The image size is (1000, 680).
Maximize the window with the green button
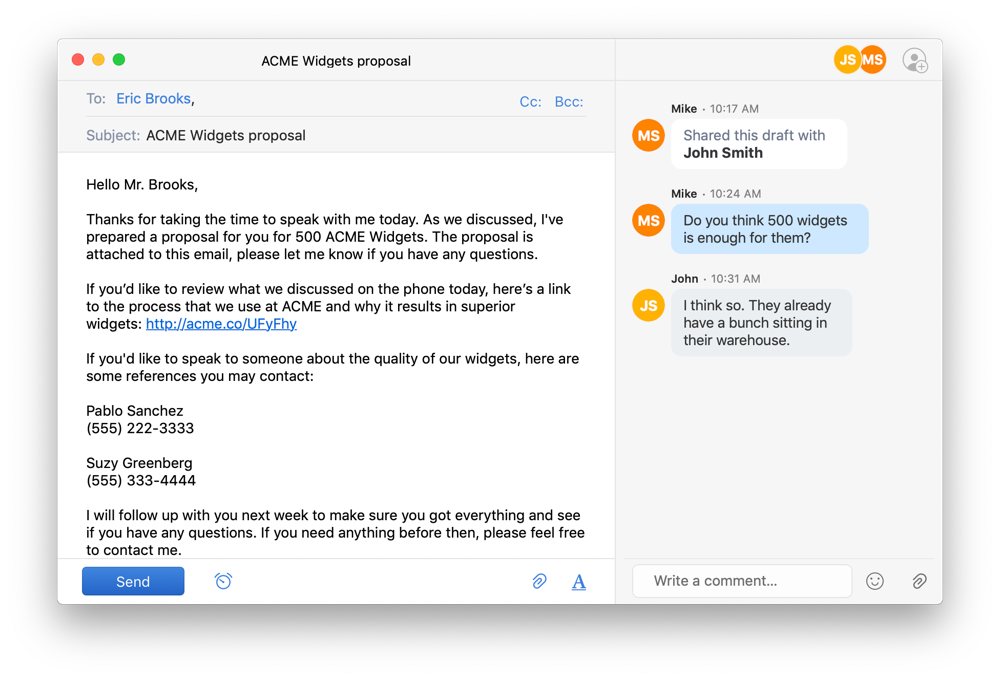(x=119, y=59)
